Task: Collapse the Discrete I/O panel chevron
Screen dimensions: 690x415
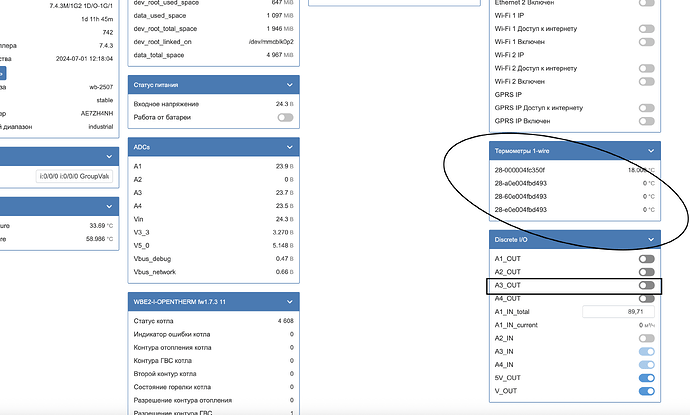Action: 651,239
